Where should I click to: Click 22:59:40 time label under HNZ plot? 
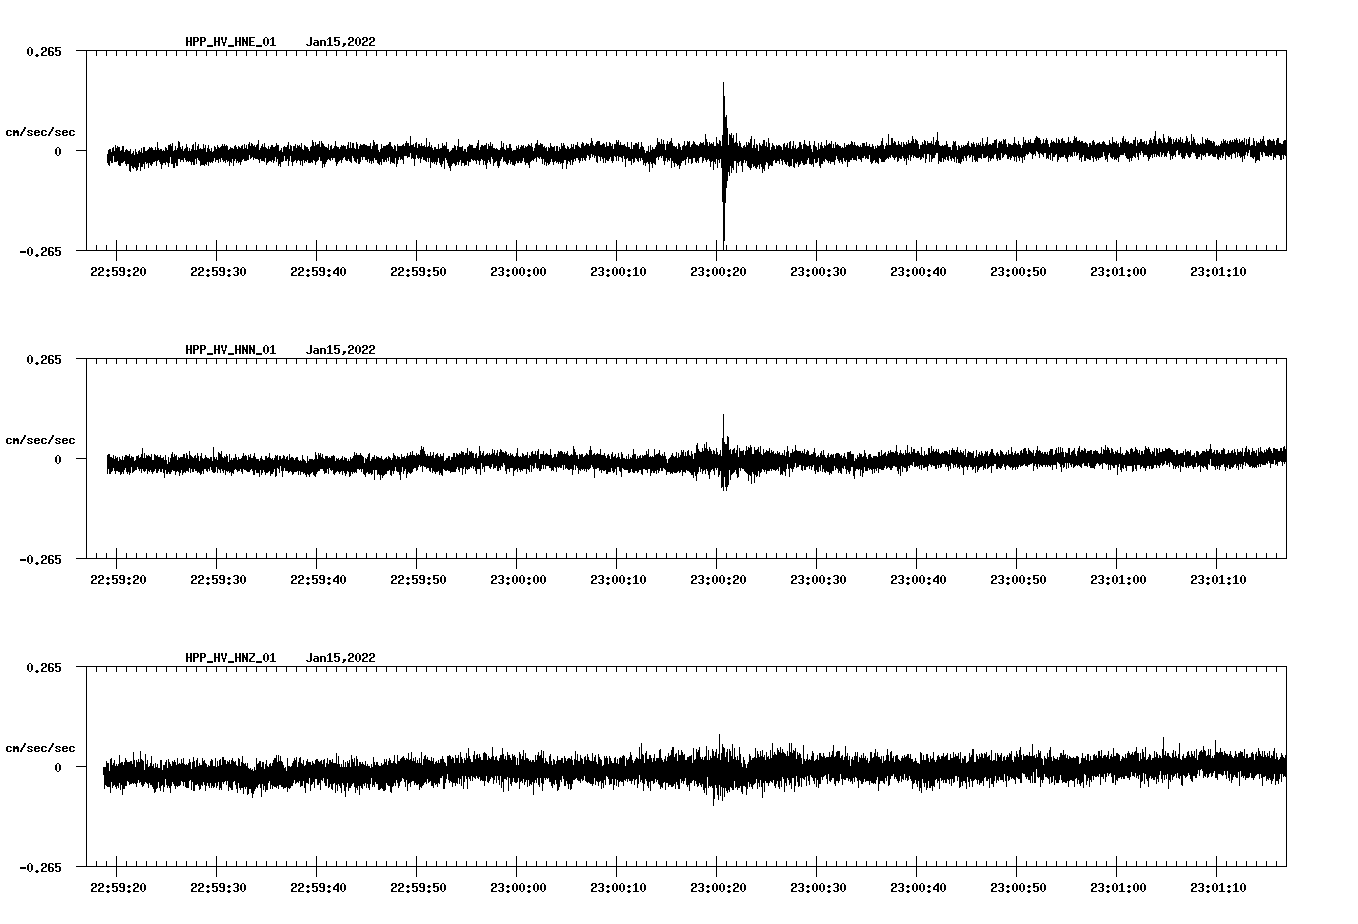(x=318, y=888)
